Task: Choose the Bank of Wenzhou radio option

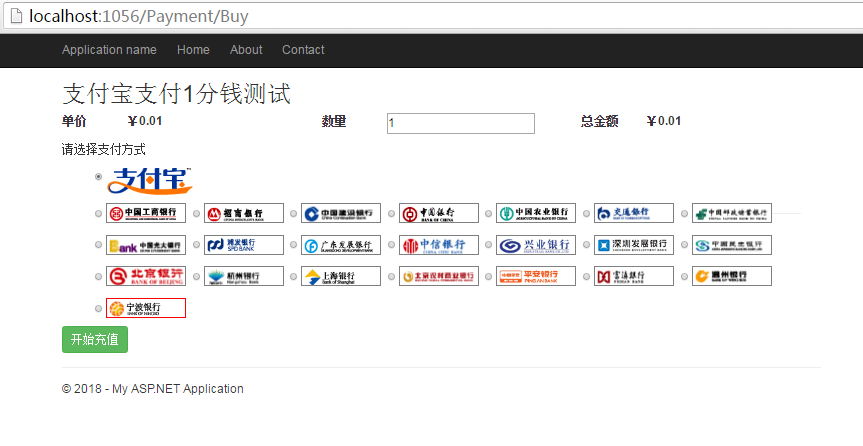Action: 684,276
